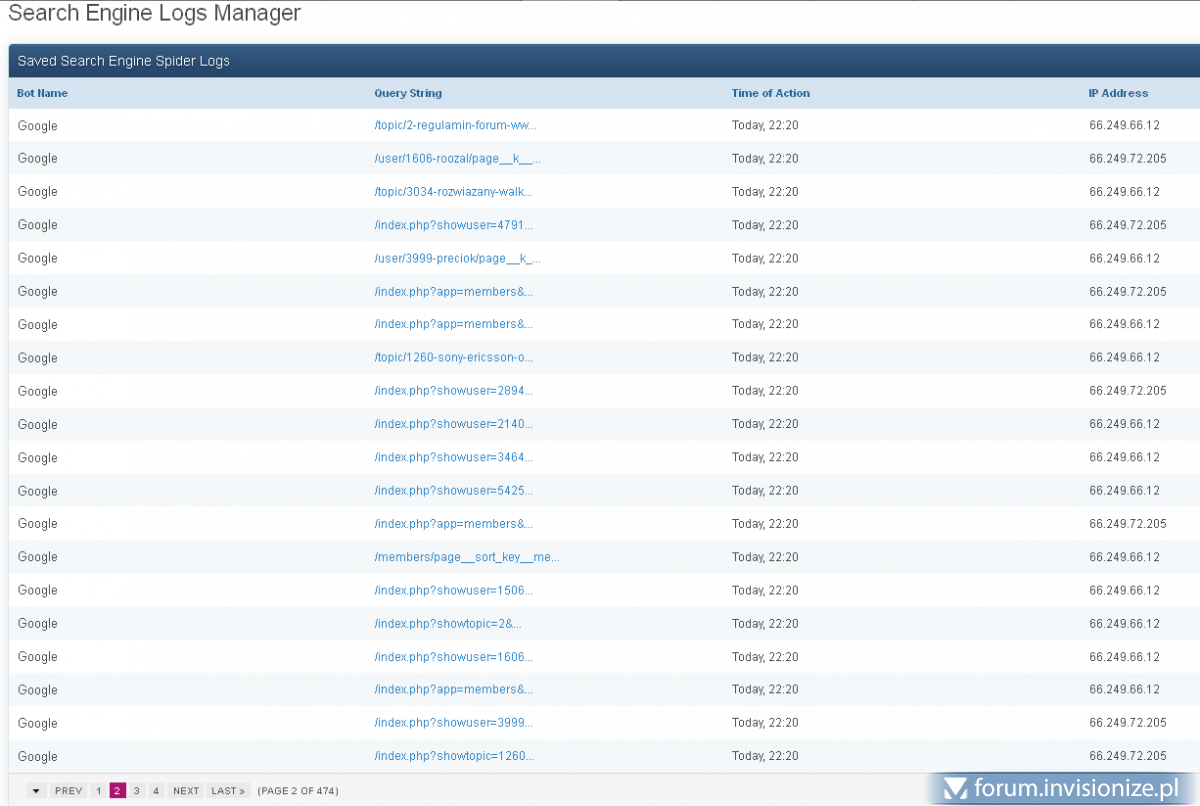Click the IP Address column header
The image size is (1200, 806).
tap(1118, 93)
